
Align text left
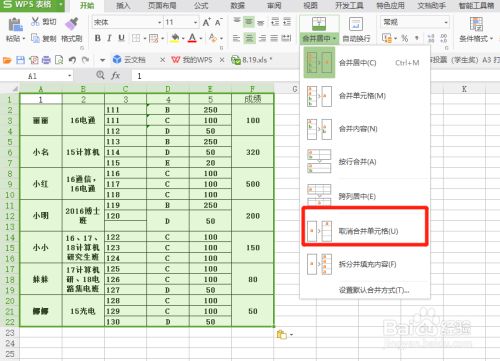point(236,38)
